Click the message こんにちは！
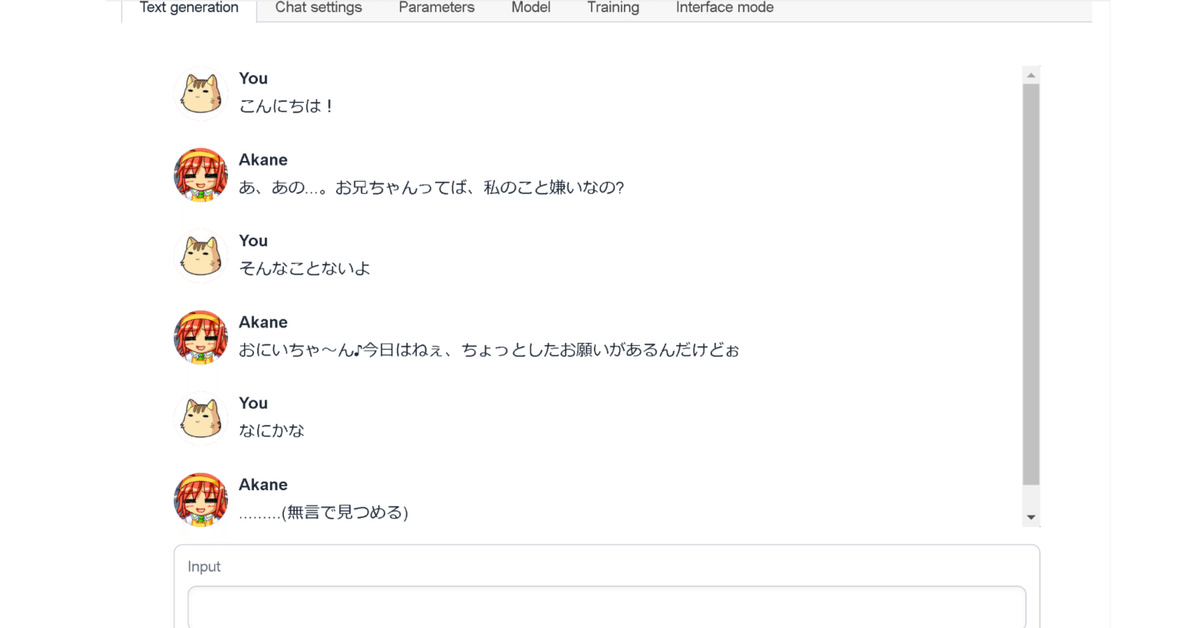The width and height of the screenshot is (1200, 628). tap(286, 106)
